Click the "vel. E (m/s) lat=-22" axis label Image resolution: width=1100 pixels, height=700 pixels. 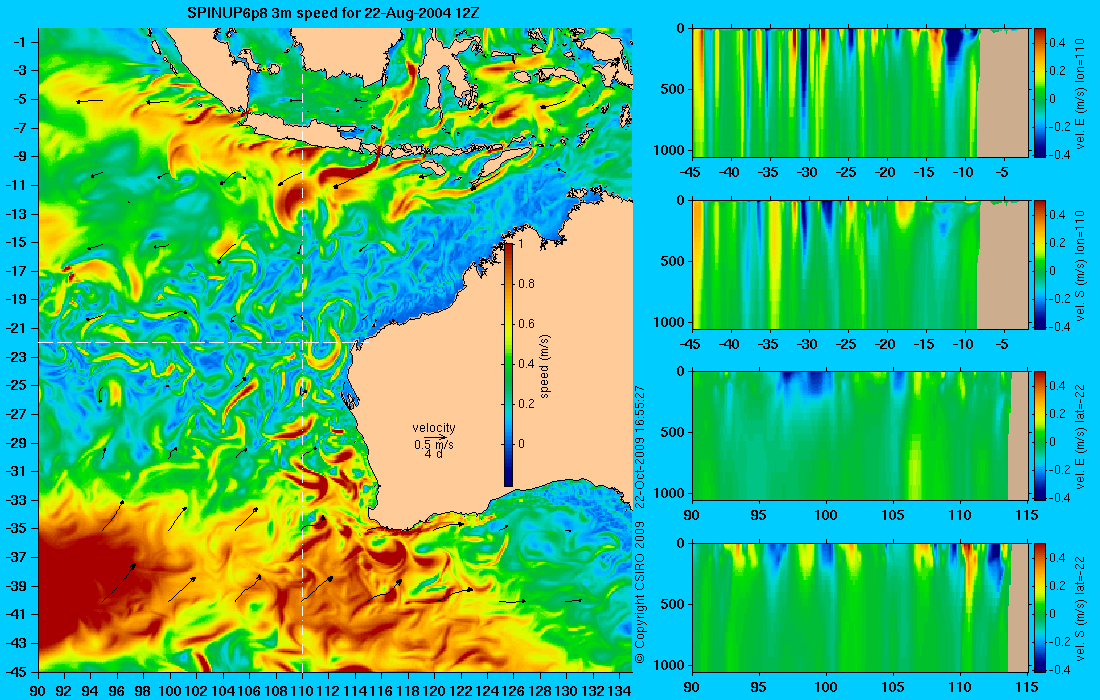[x=1081, y=438]
